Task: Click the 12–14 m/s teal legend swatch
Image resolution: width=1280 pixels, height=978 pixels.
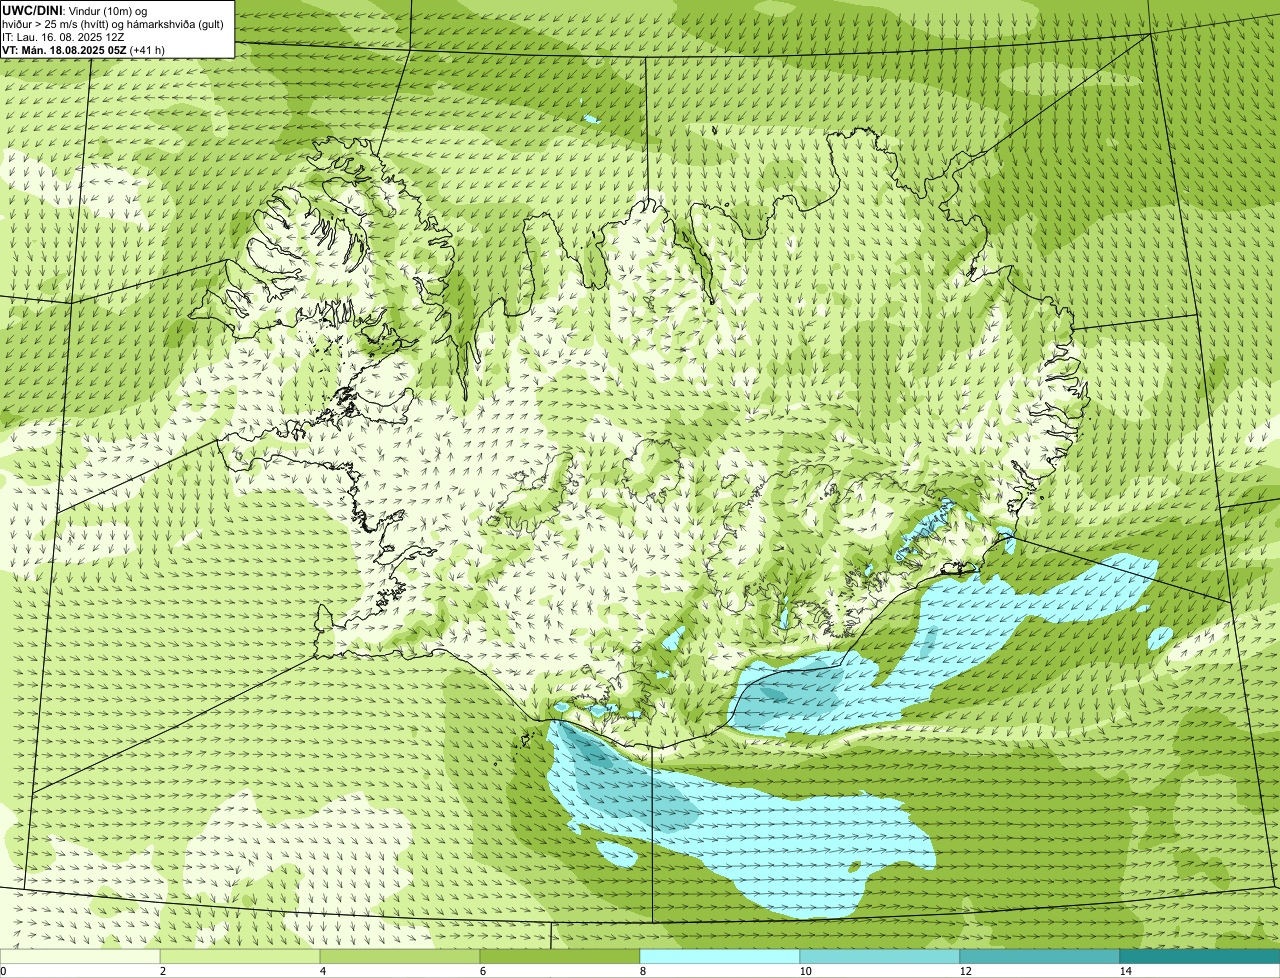Action: point(1040,956)
